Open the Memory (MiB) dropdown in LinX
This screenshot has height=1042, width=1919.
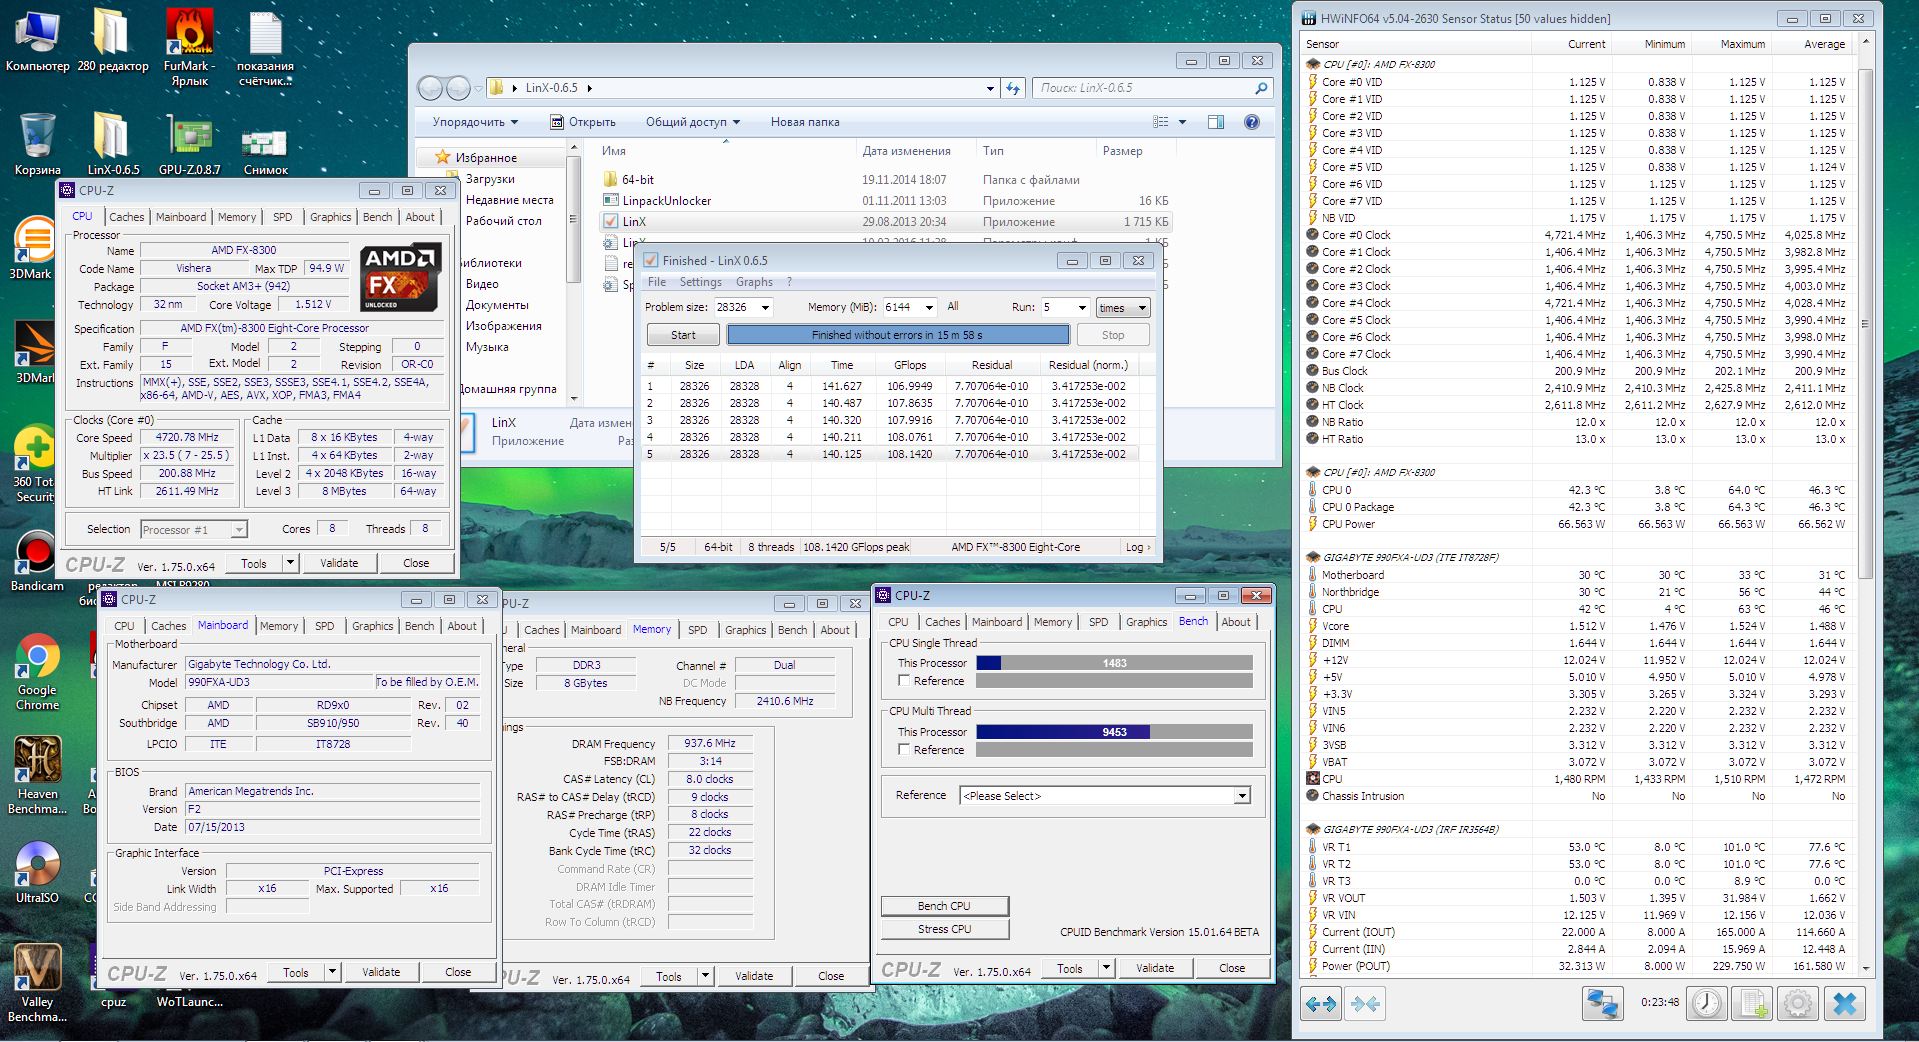(929, 308)
